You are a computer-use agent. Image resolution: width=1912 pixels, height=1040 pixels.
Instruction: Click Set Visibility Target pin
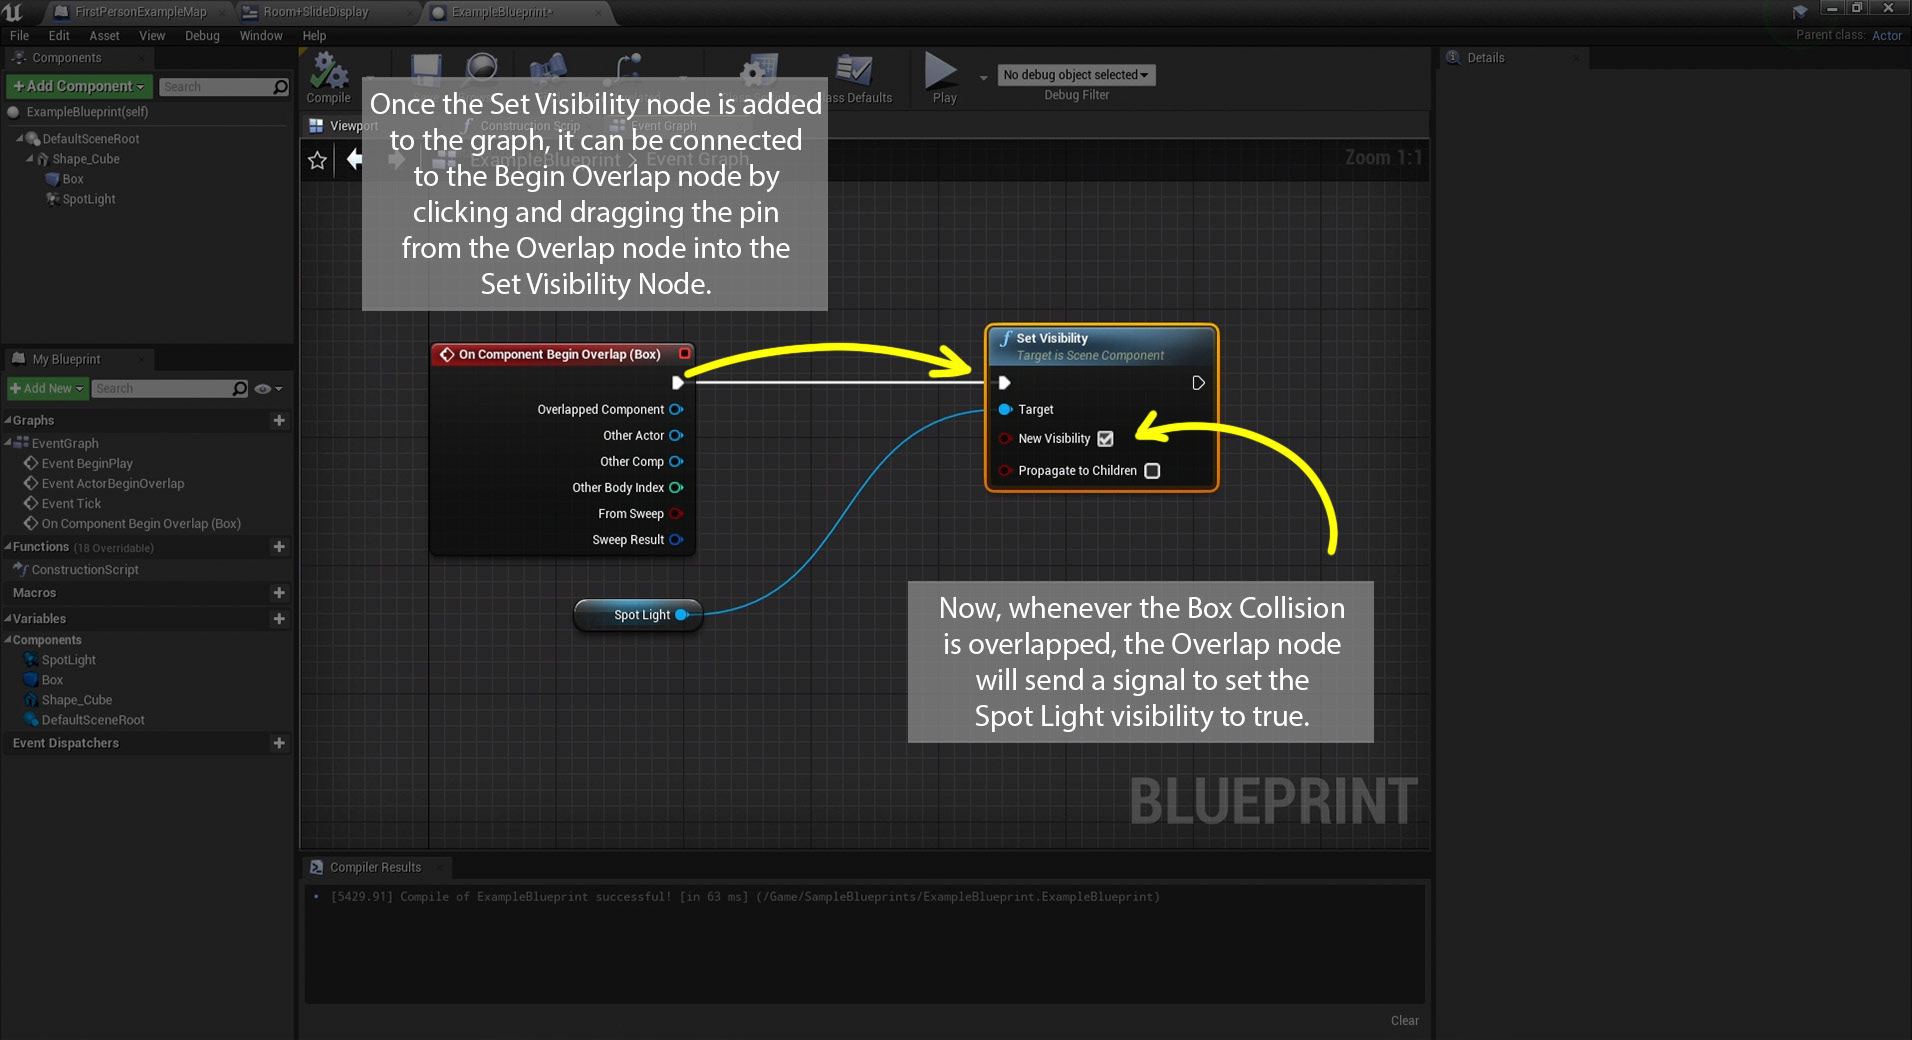(1005, 409)
